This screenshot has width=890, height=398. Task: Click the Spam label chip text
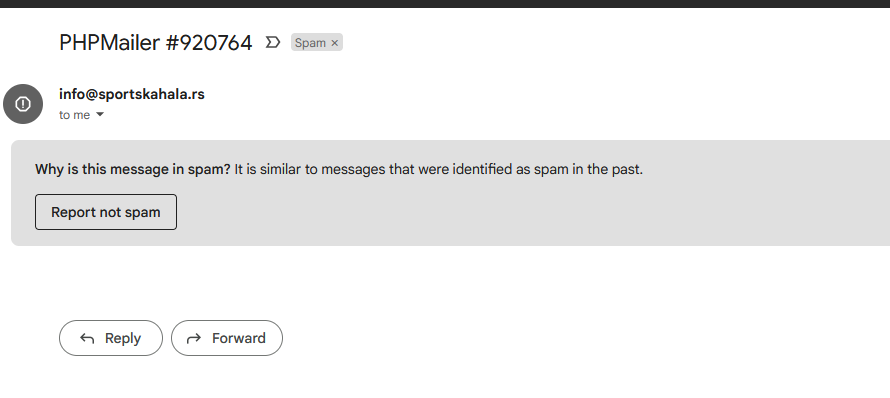click(x=310, y=43)
